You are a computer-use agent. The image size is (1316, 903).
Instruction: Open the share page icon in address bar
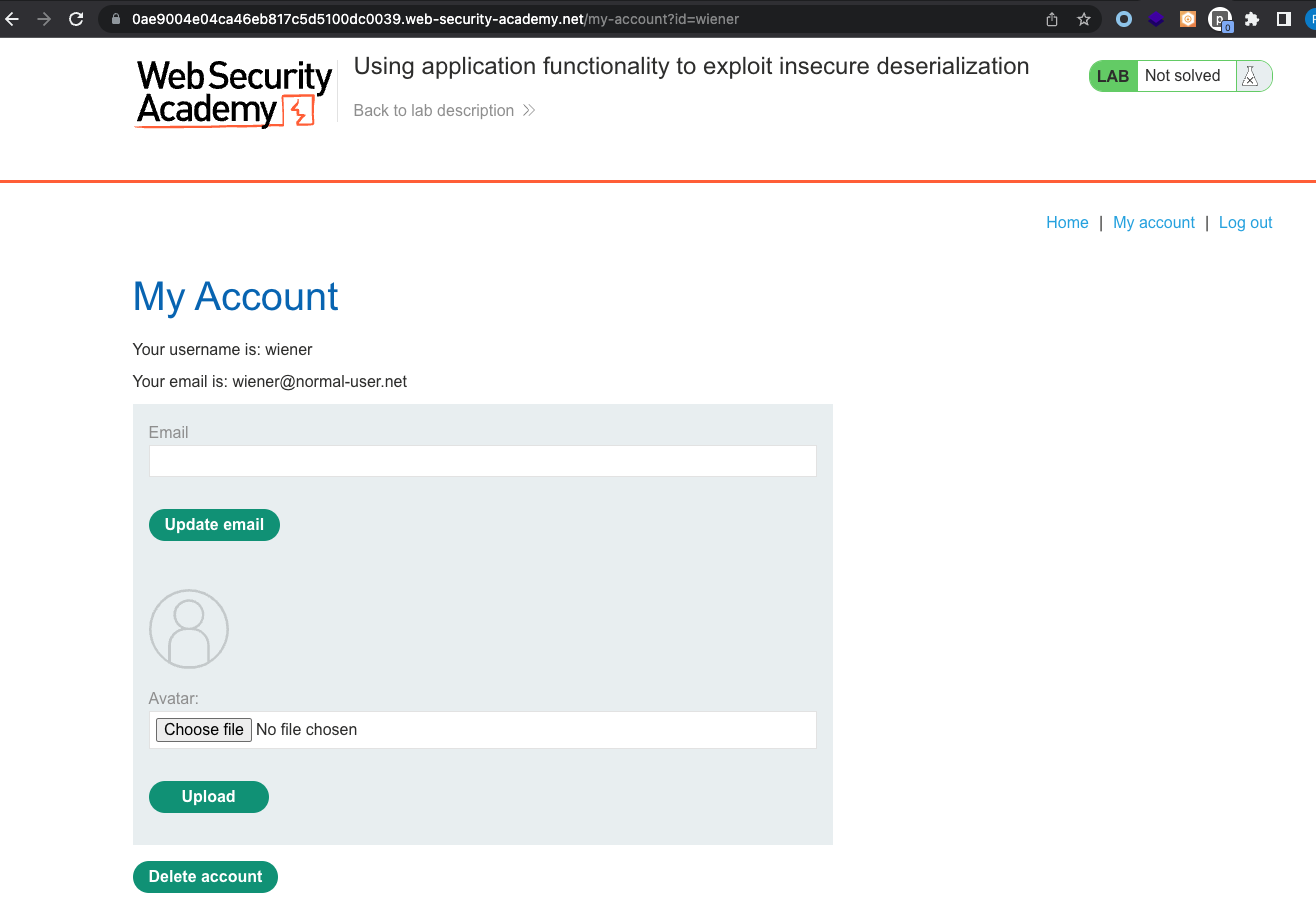click(1052, 19)
